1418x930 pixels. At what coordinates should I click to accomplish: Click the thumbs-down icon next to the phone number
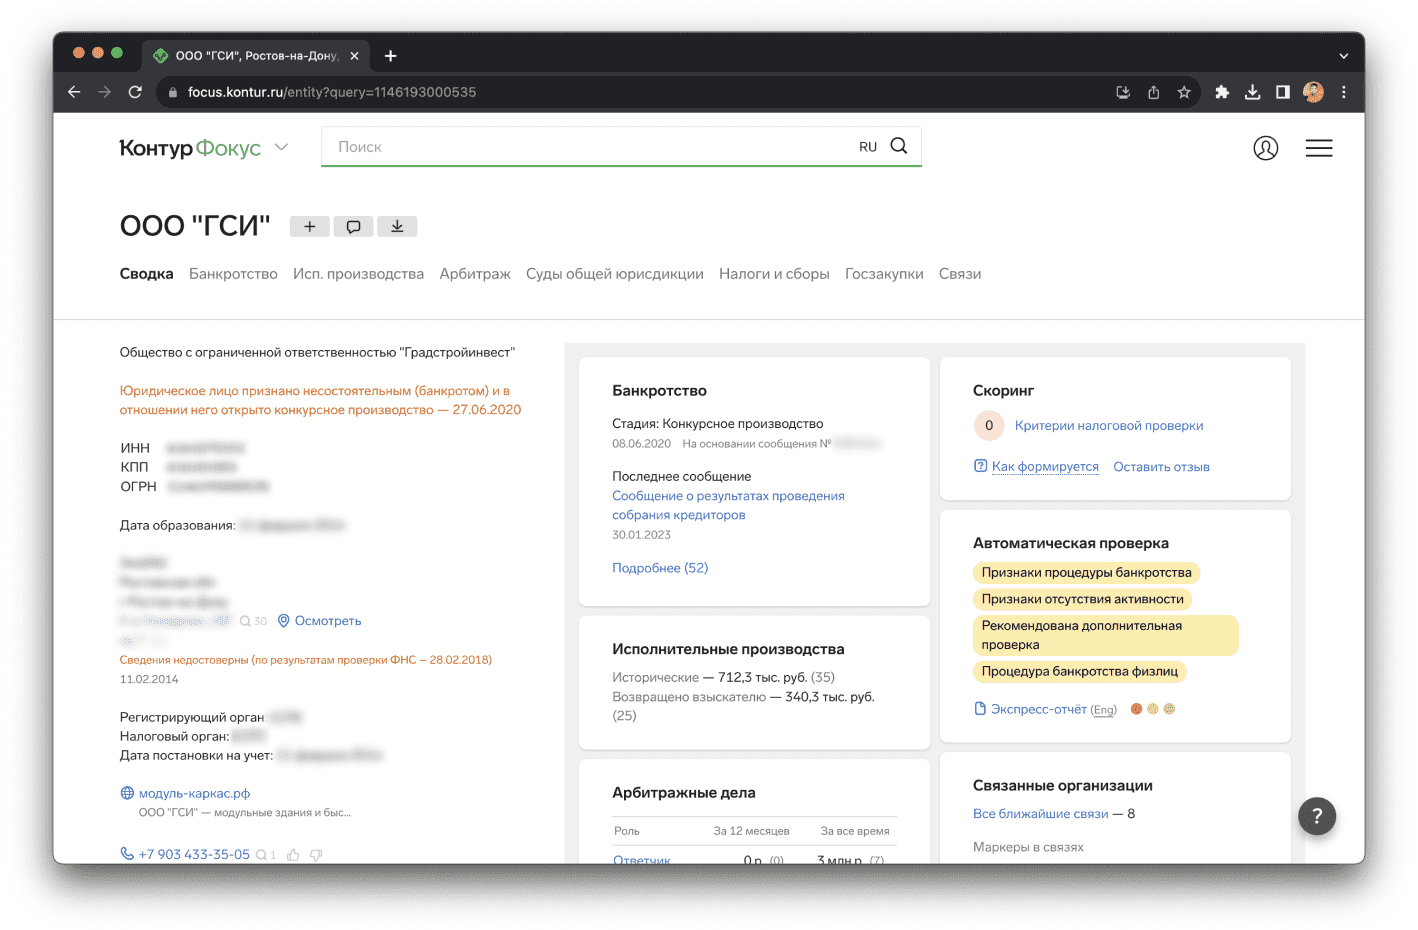[x=316, y=855]
